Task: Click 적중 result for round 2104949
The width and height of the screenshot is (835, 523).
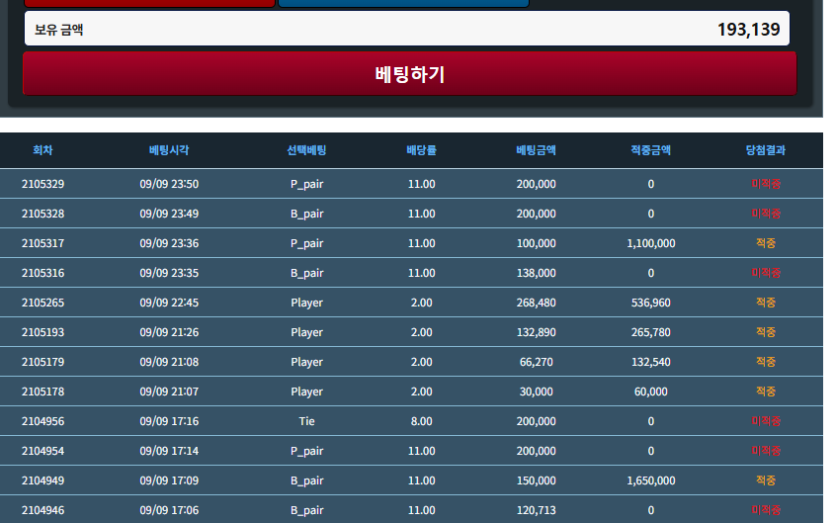Action: click(x=766, y=480)
